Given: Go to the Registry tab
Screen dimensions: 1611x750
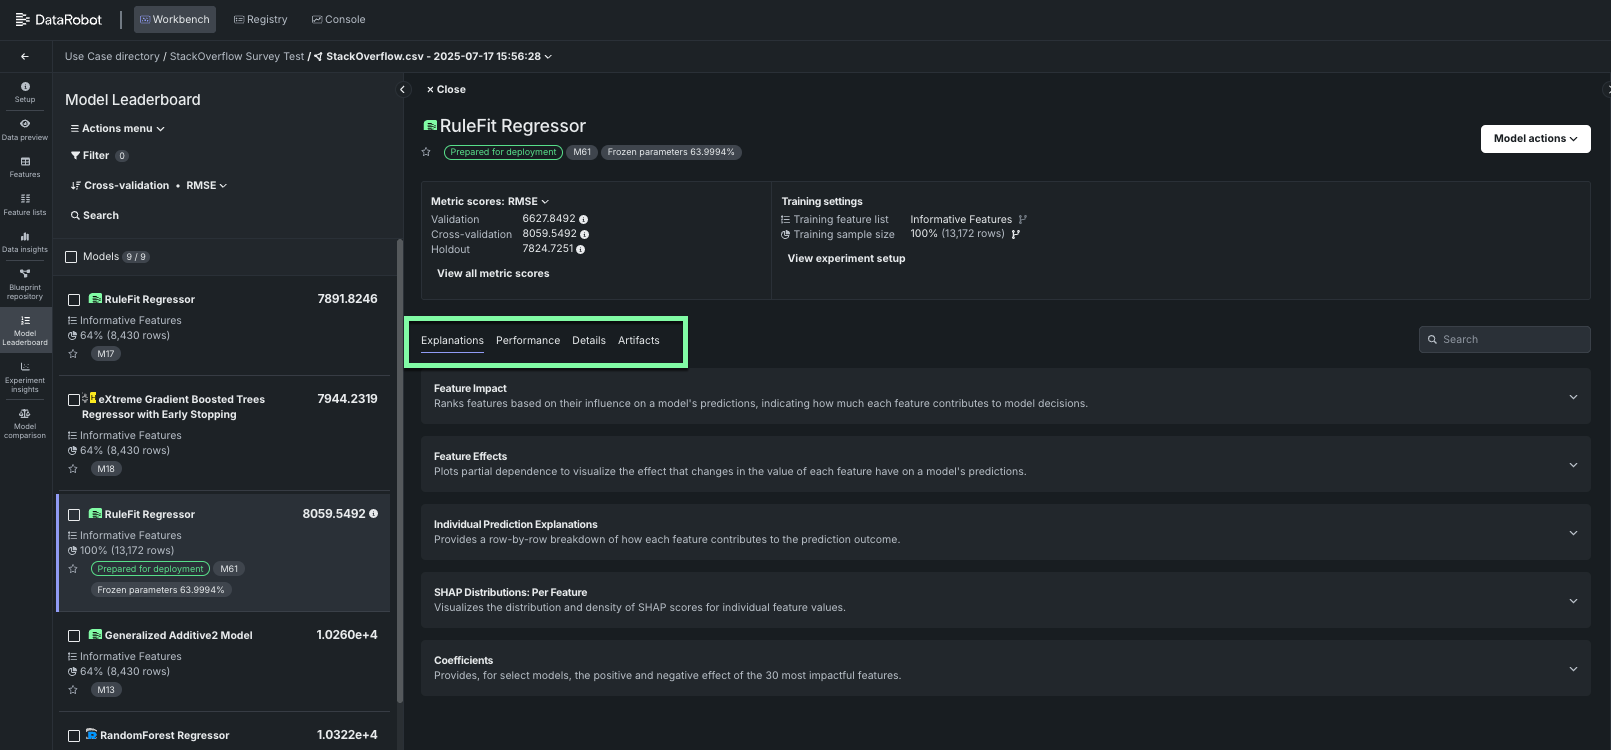Looking at the screenshot, I should coord(260,20).
